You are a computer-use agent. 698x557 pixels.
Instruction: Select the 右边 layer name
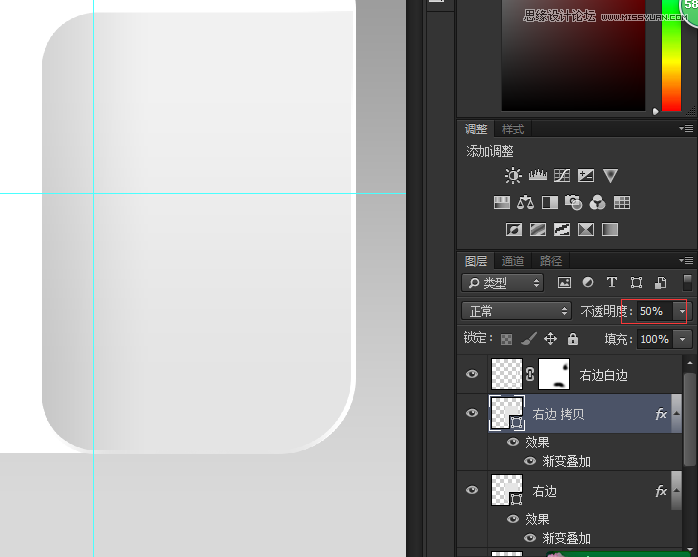click(544, 491)
